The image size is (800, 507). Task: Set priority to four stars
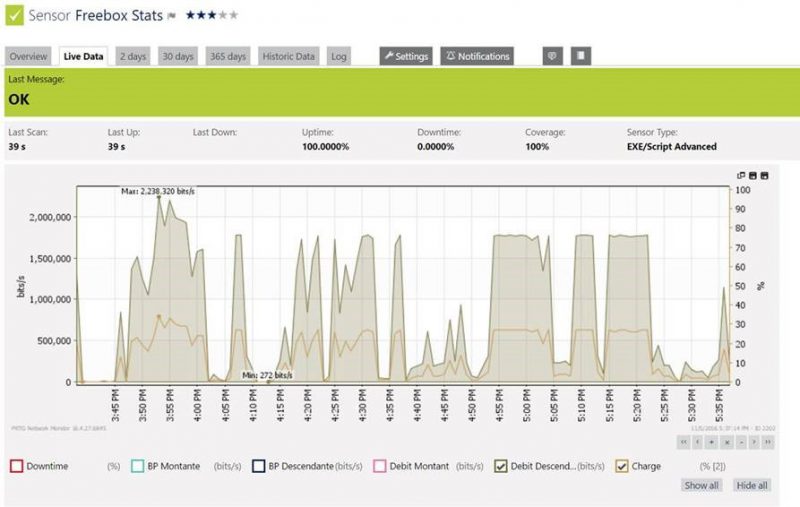point(222,15)
